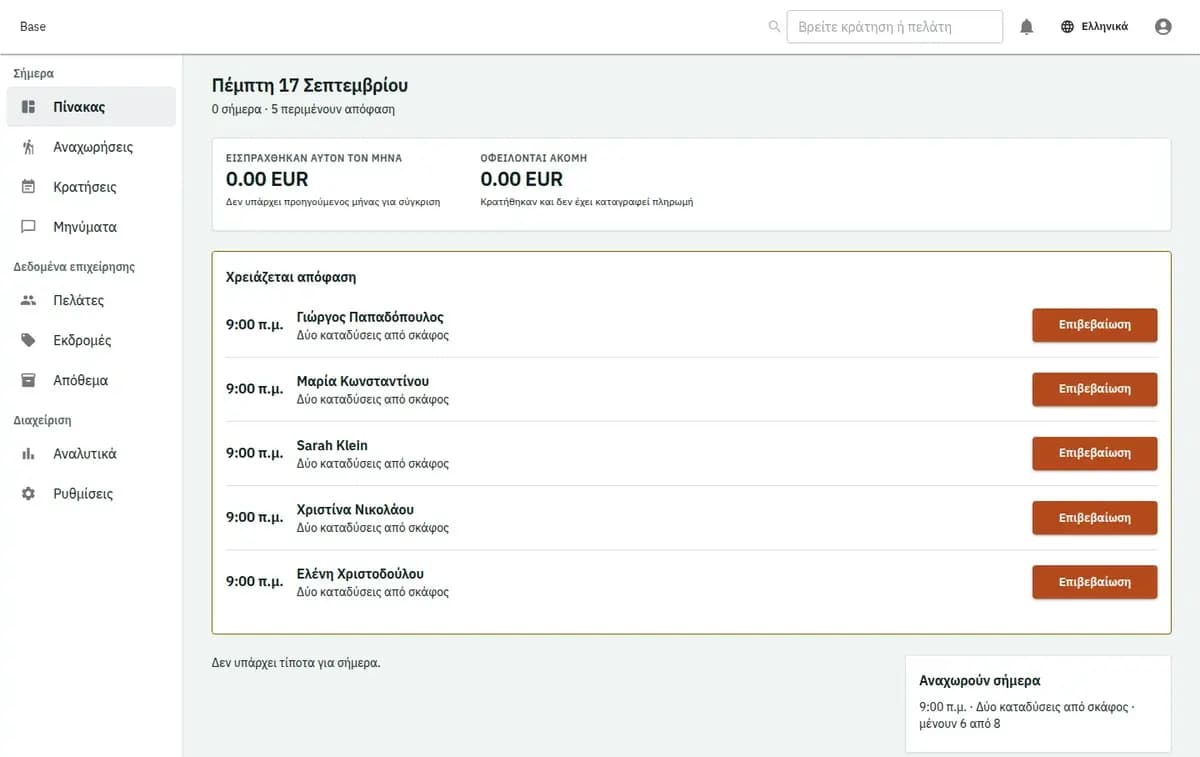Open the Ελληνικά language selector
Viewport: 1200px width, 757px height.
pyautogui.click(x=1094, y=27)
